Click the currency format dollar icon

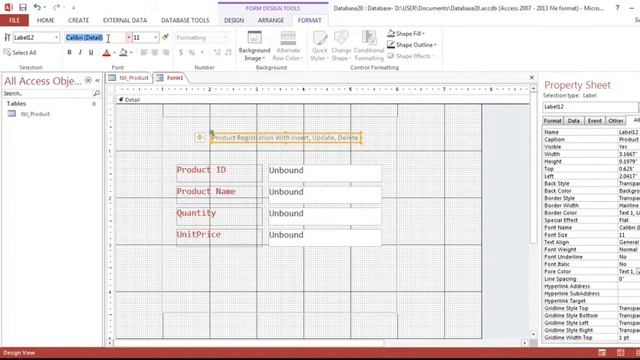click(x=181, y=52)
